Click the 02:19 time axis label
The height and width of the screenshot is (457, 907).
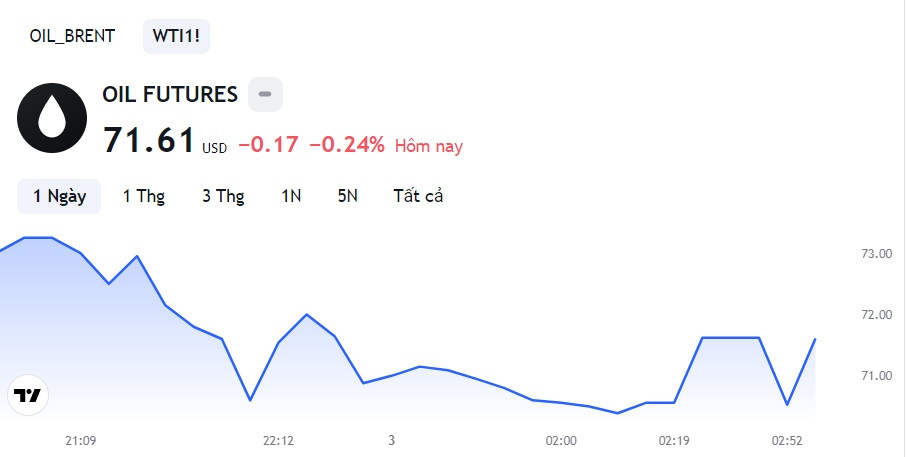coord(674,441)
